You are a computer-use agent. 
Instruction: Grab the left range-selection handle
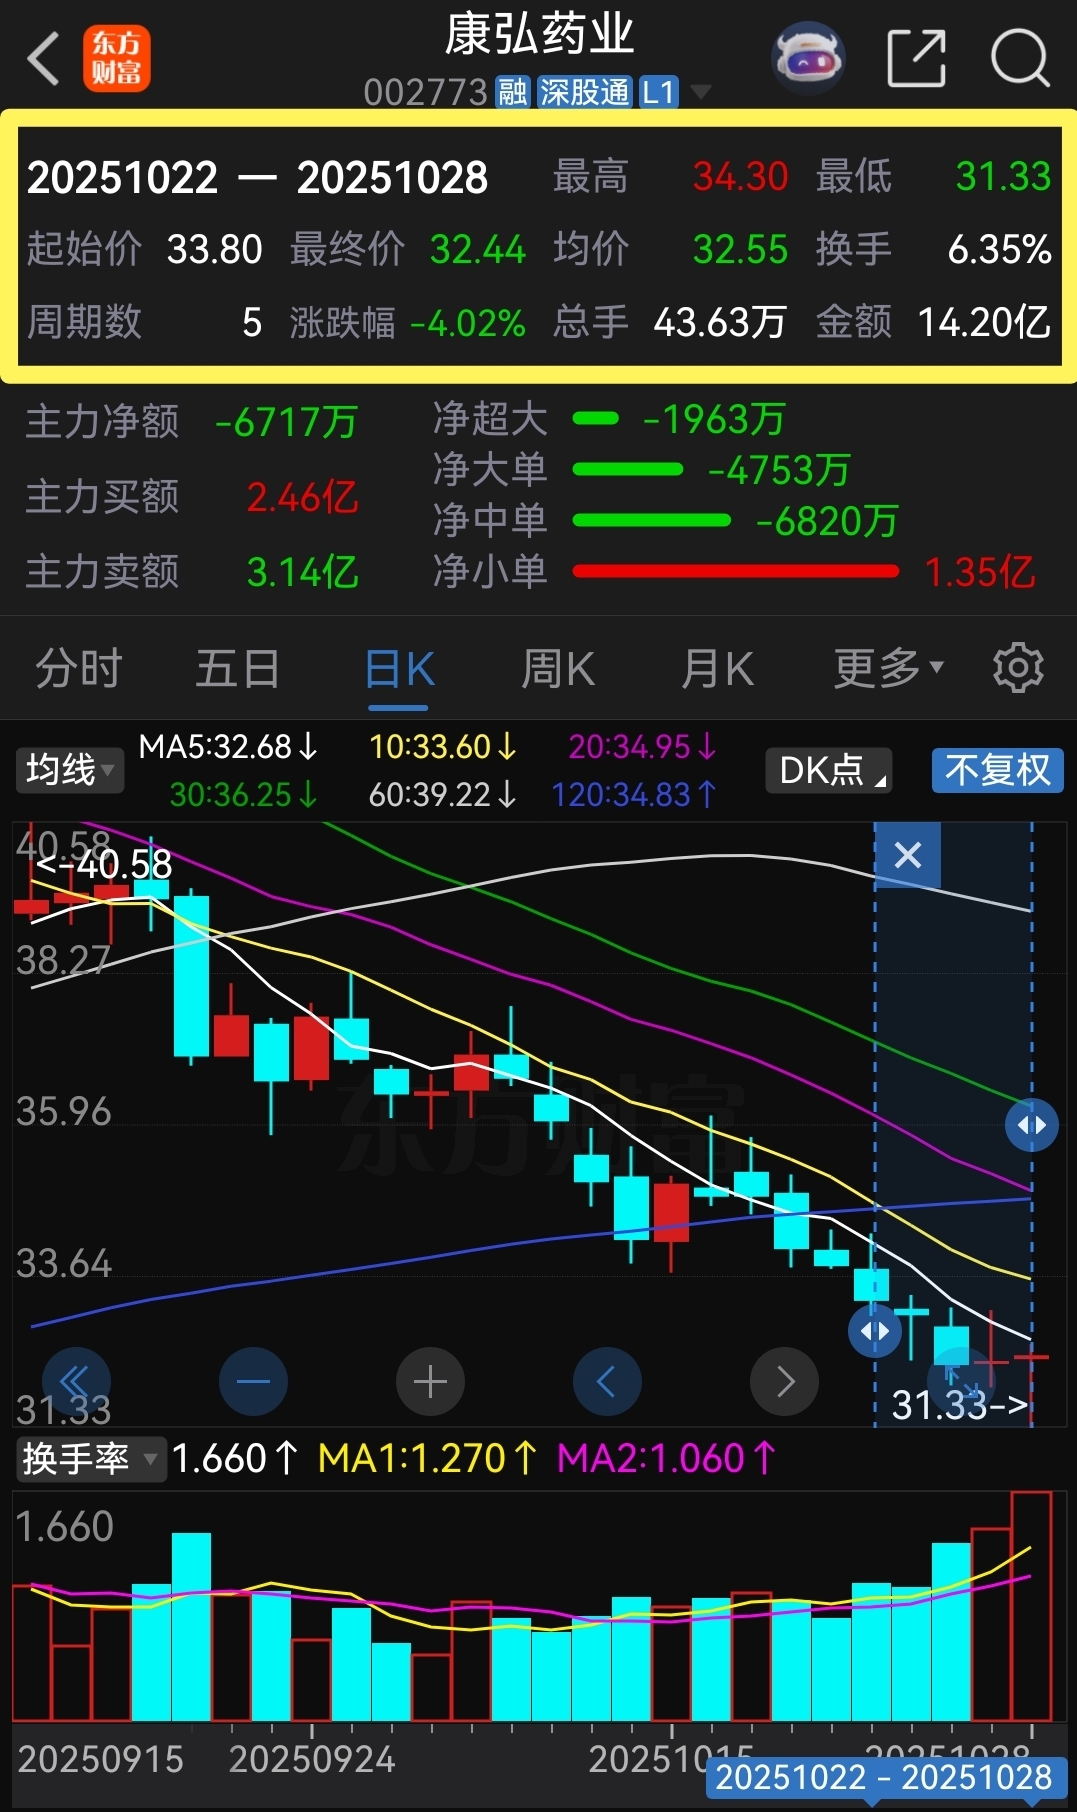pyautogui.click(x=875, y=1331)
